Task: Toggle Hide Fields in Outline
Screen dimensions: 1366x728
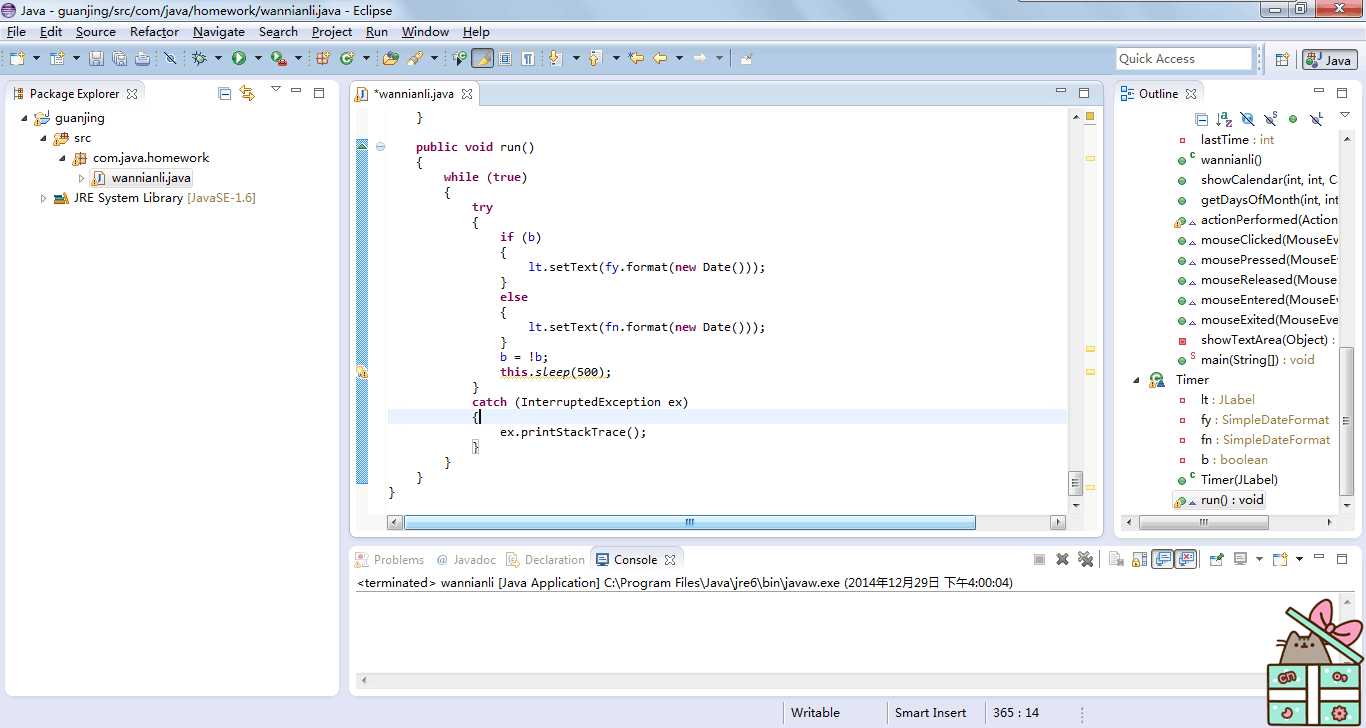Action: point(1247,119)
